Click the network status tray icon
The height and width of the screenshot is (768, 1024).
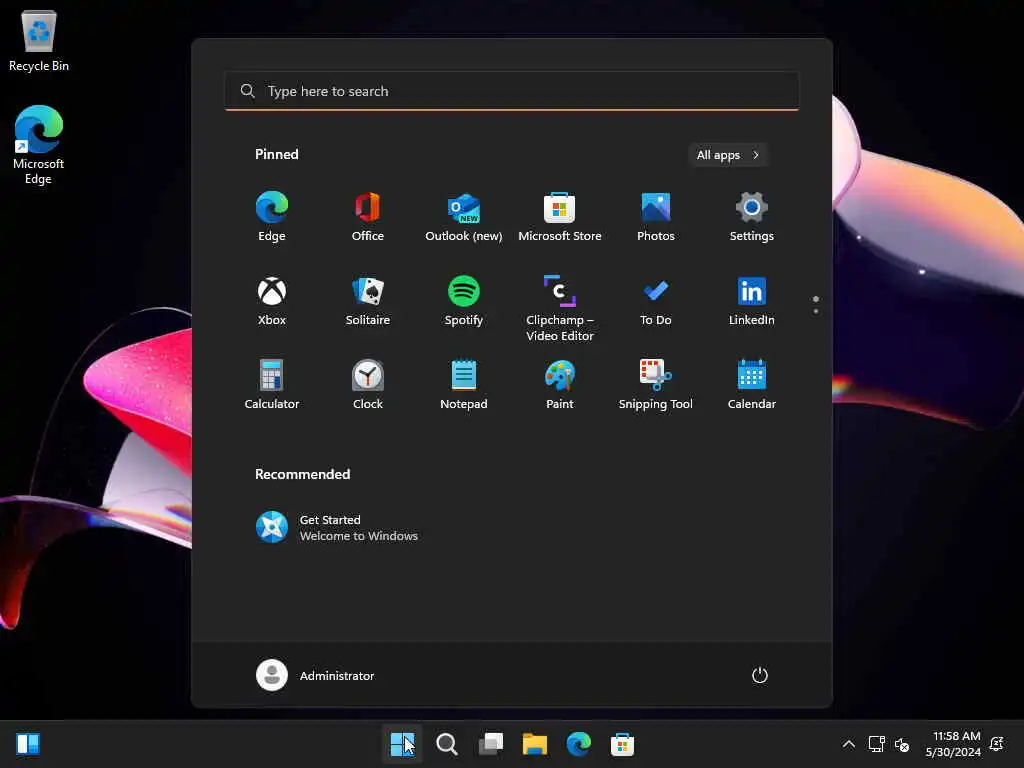(x=876, y=744)
